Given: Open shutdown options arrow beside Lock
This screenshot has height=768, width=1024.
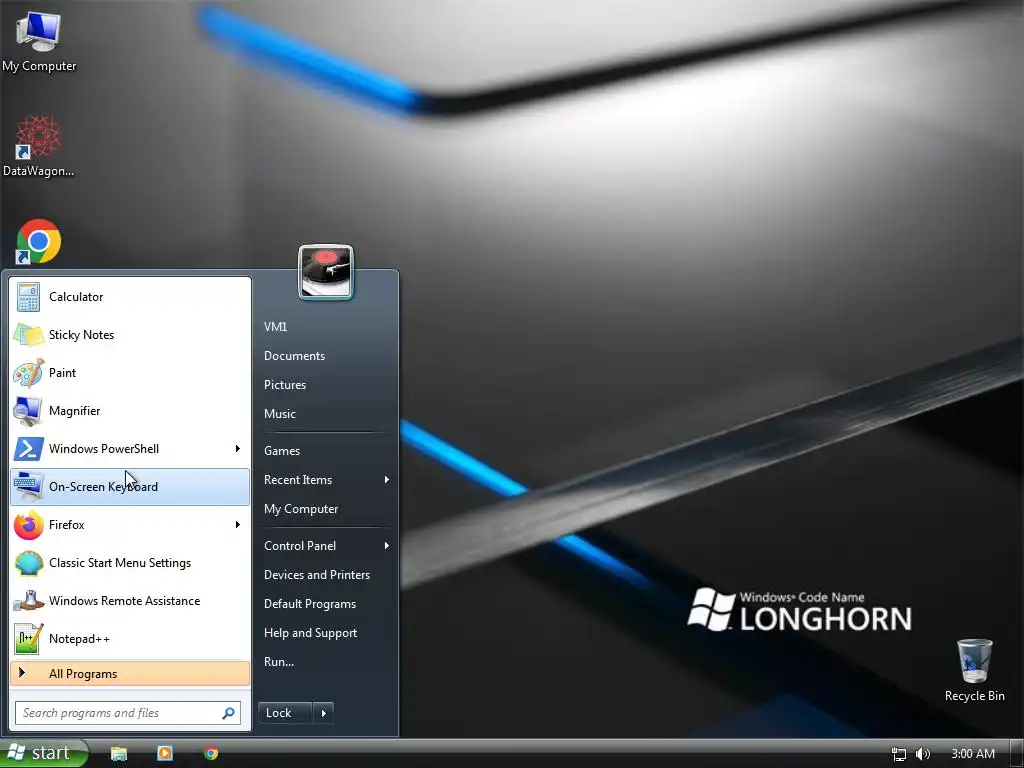Looking at the screenshot, I should point(323,713).
